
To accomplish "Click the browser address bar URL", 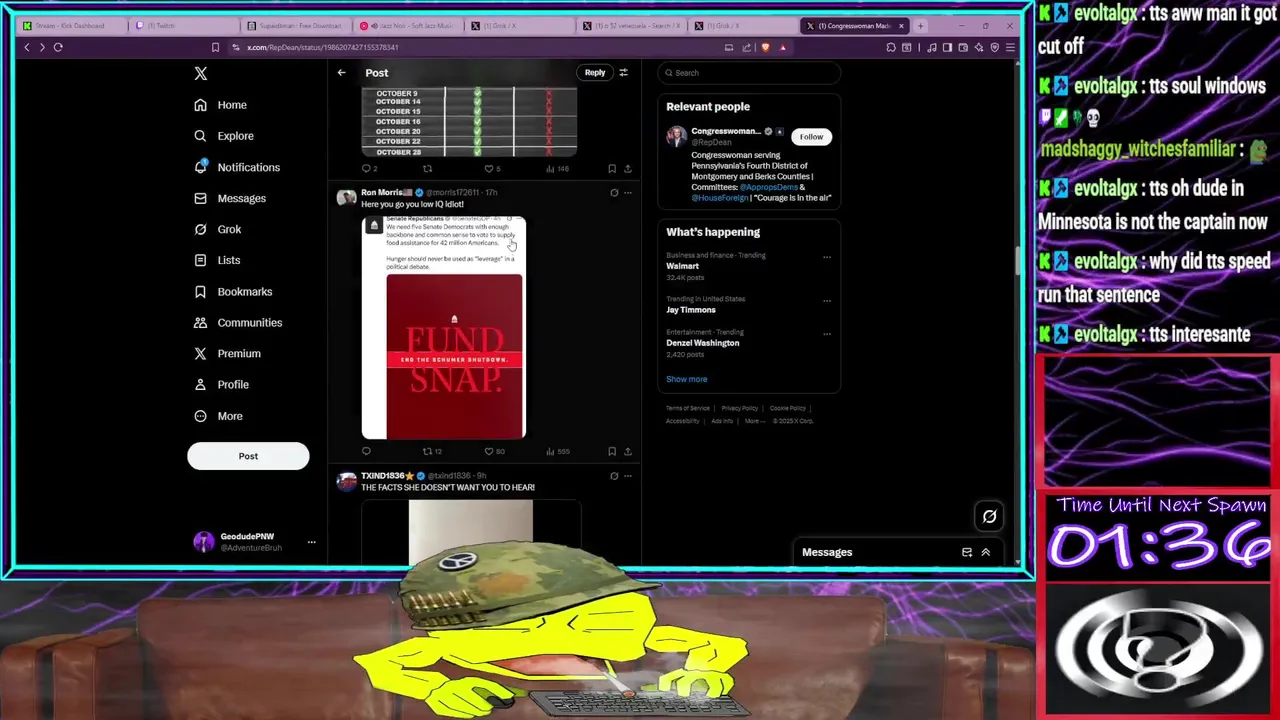I will coord(322,47).
